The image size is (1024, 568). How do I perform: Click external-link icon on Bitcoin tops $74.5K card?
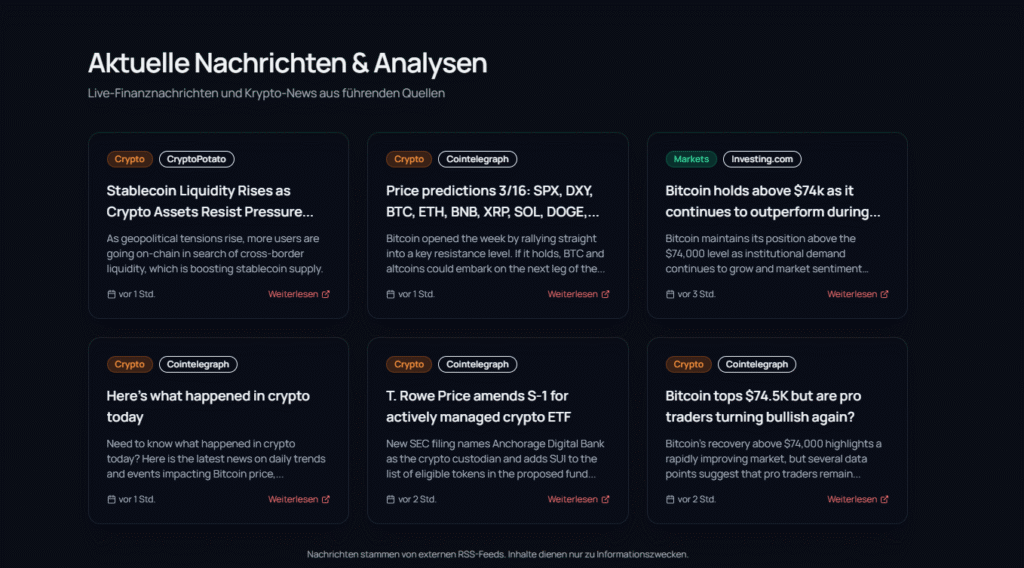click(x=885, y=500)
